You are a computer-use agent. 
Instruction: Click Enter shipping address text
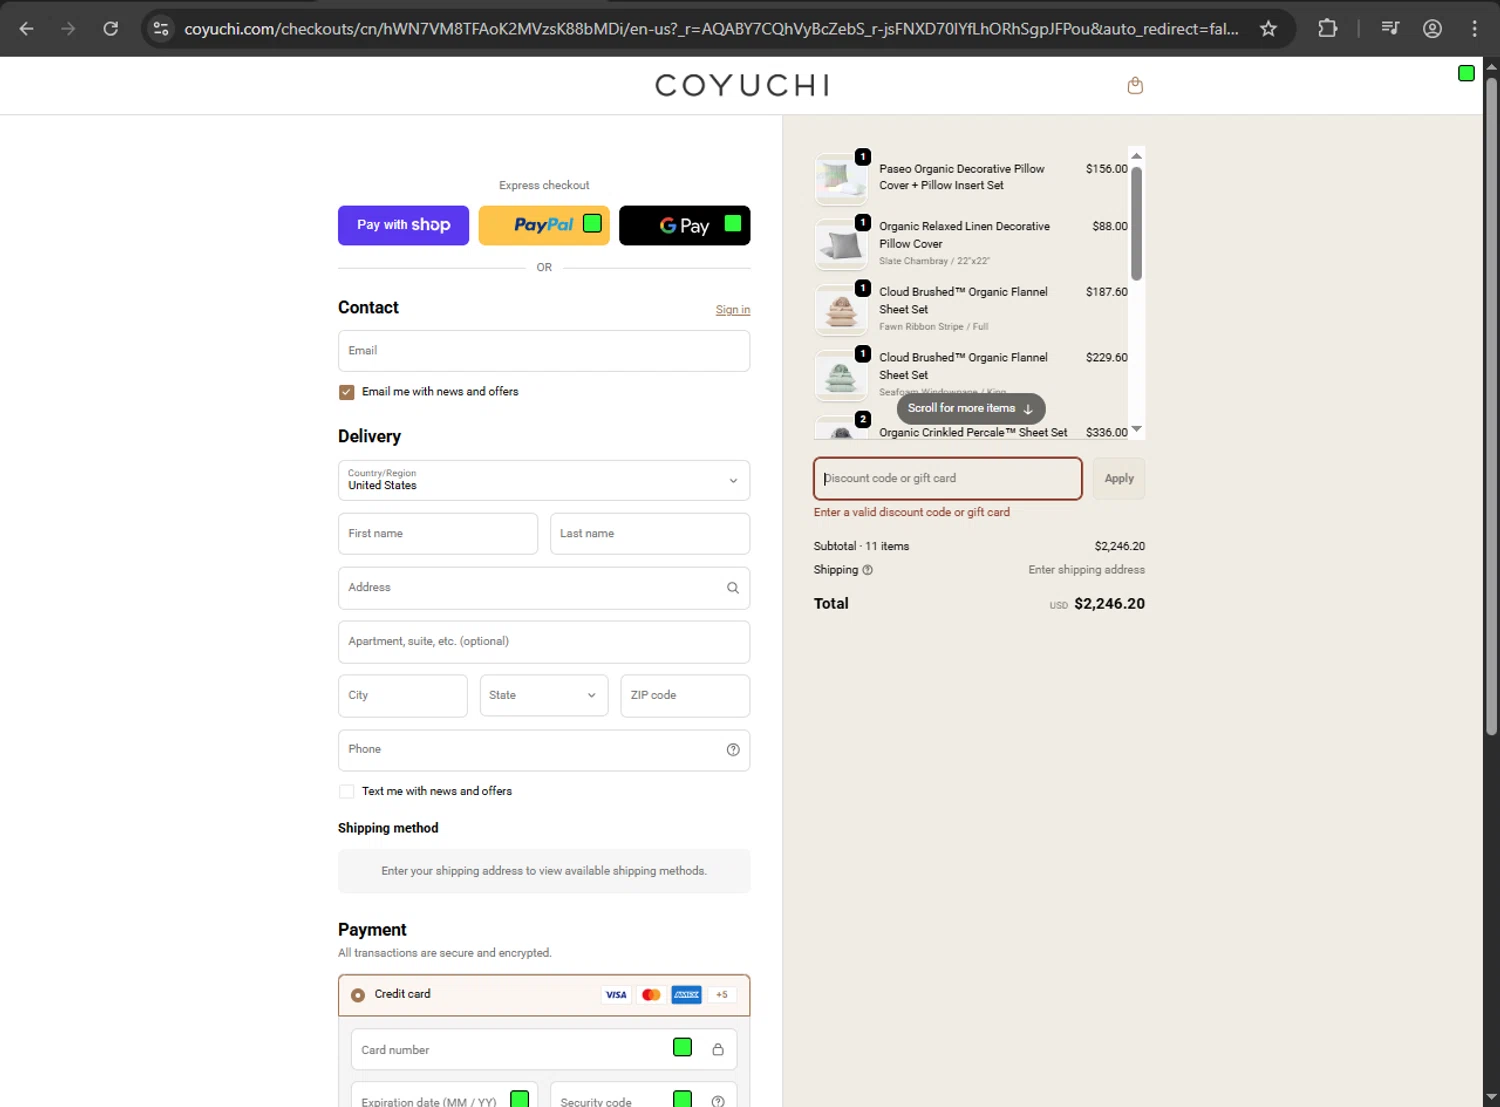(x=1087, y=570)
